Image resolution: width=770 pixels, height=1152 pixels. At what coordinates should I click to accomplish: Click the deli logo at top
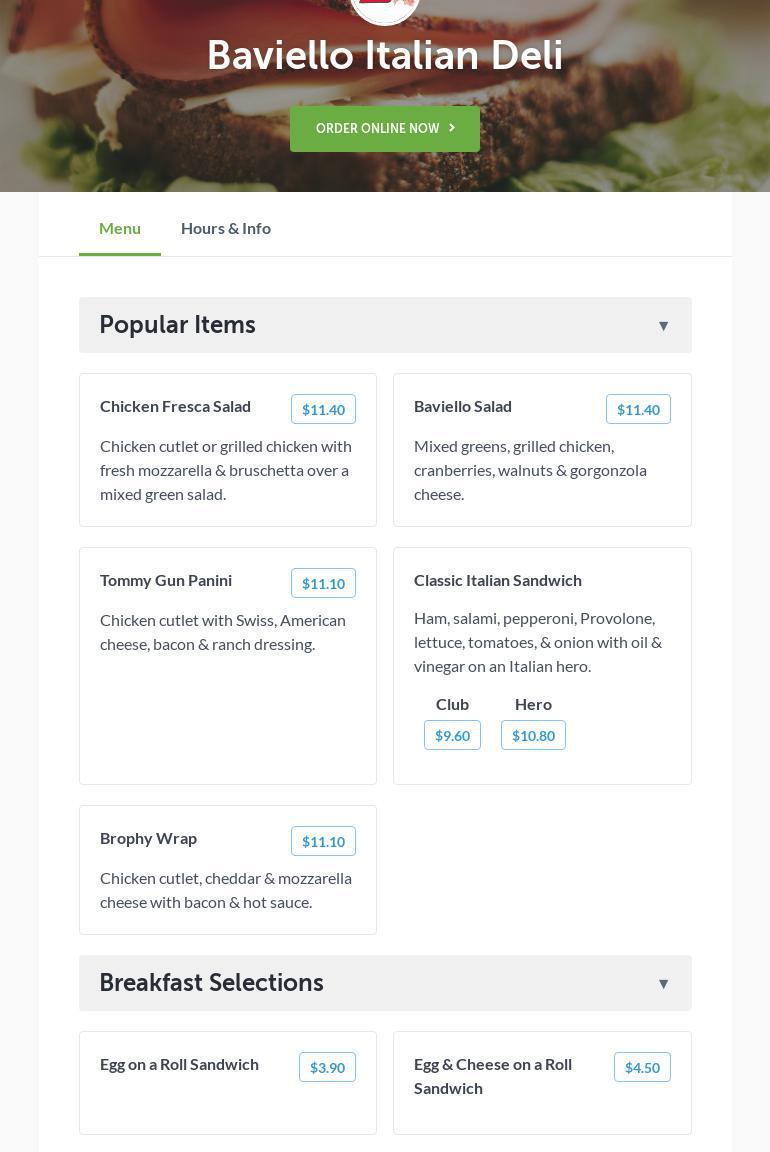click(385, 8)
